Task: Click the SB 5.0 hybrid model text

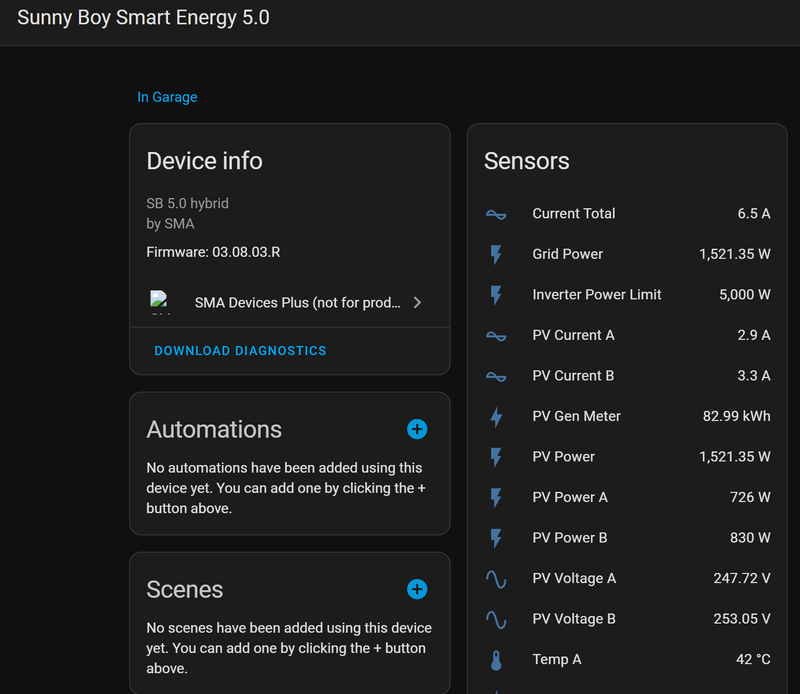Action: (x=187, y=203)
